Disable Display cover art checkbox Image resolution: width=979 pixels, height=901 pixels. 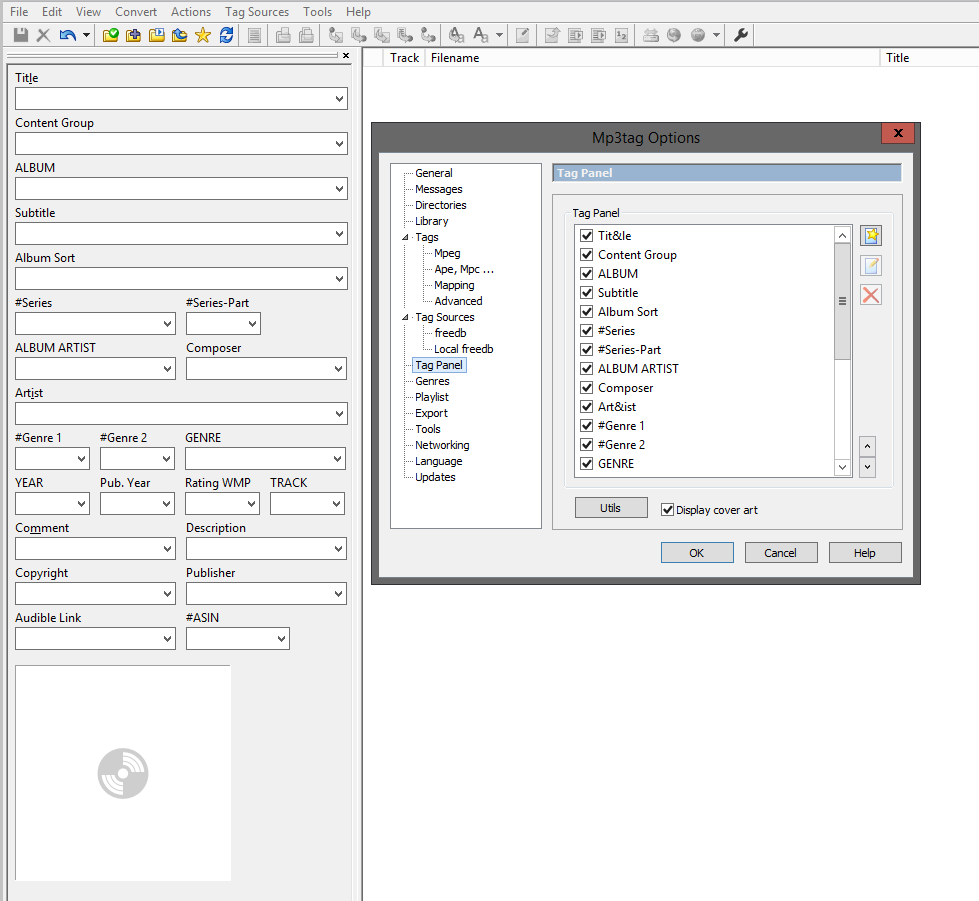click(x=667, y=510)
